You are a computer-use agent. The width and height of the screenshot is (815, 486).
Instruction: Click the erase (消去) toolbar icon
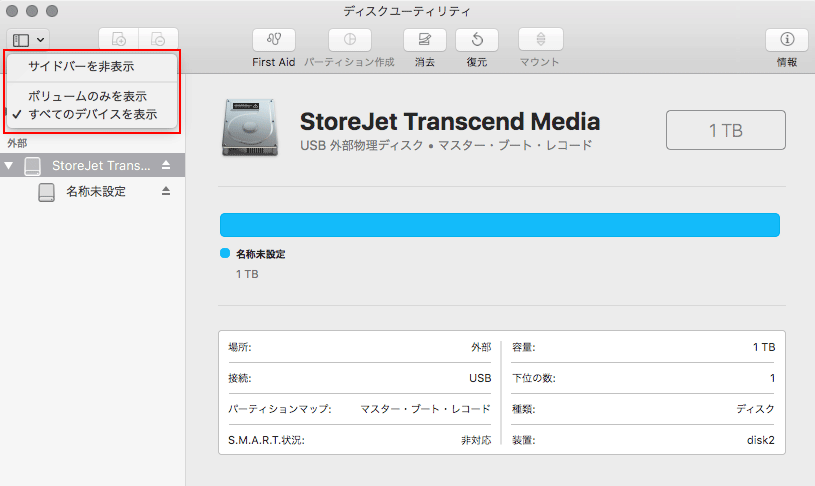[x=425, y=40]
